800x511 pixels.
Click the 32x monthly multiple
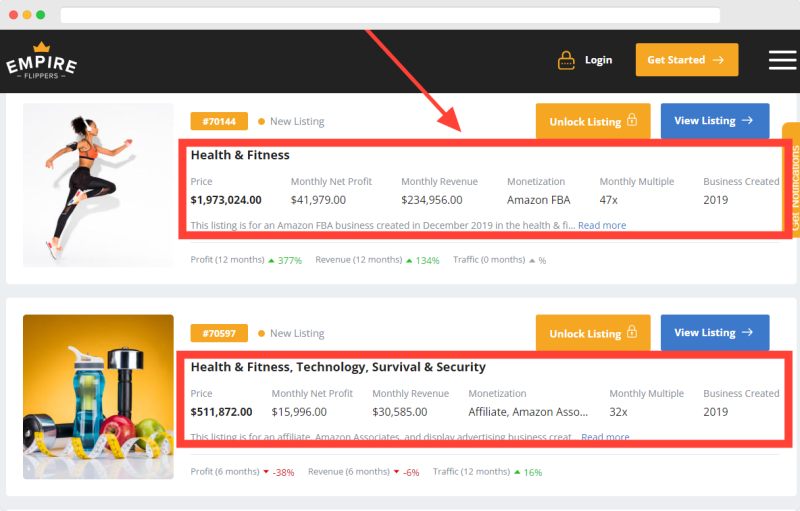pyautogui.click(x=618, y=412)
